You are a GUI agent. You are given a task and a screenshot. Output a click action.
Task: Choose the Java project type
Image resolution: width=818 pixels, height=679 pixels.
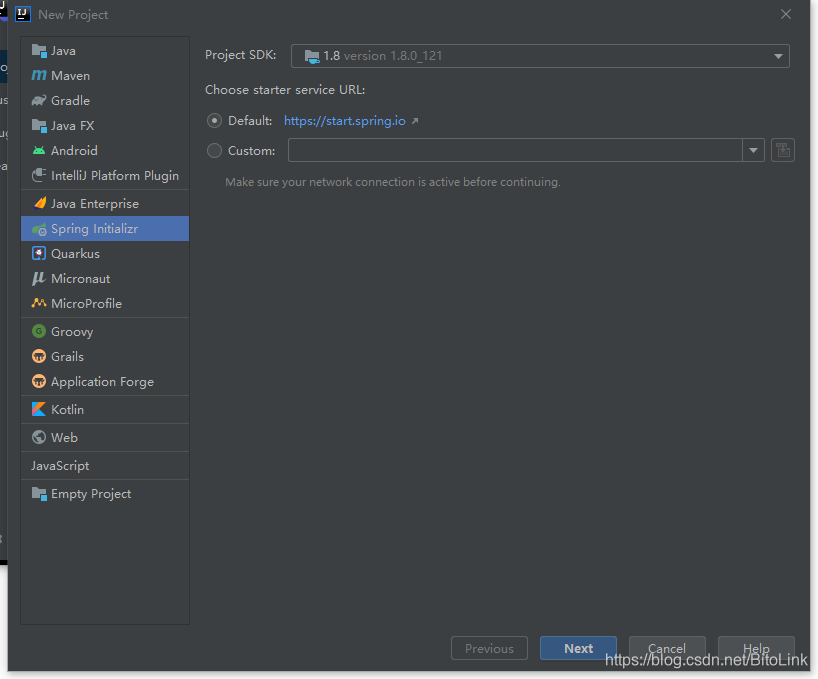(105, 51)
